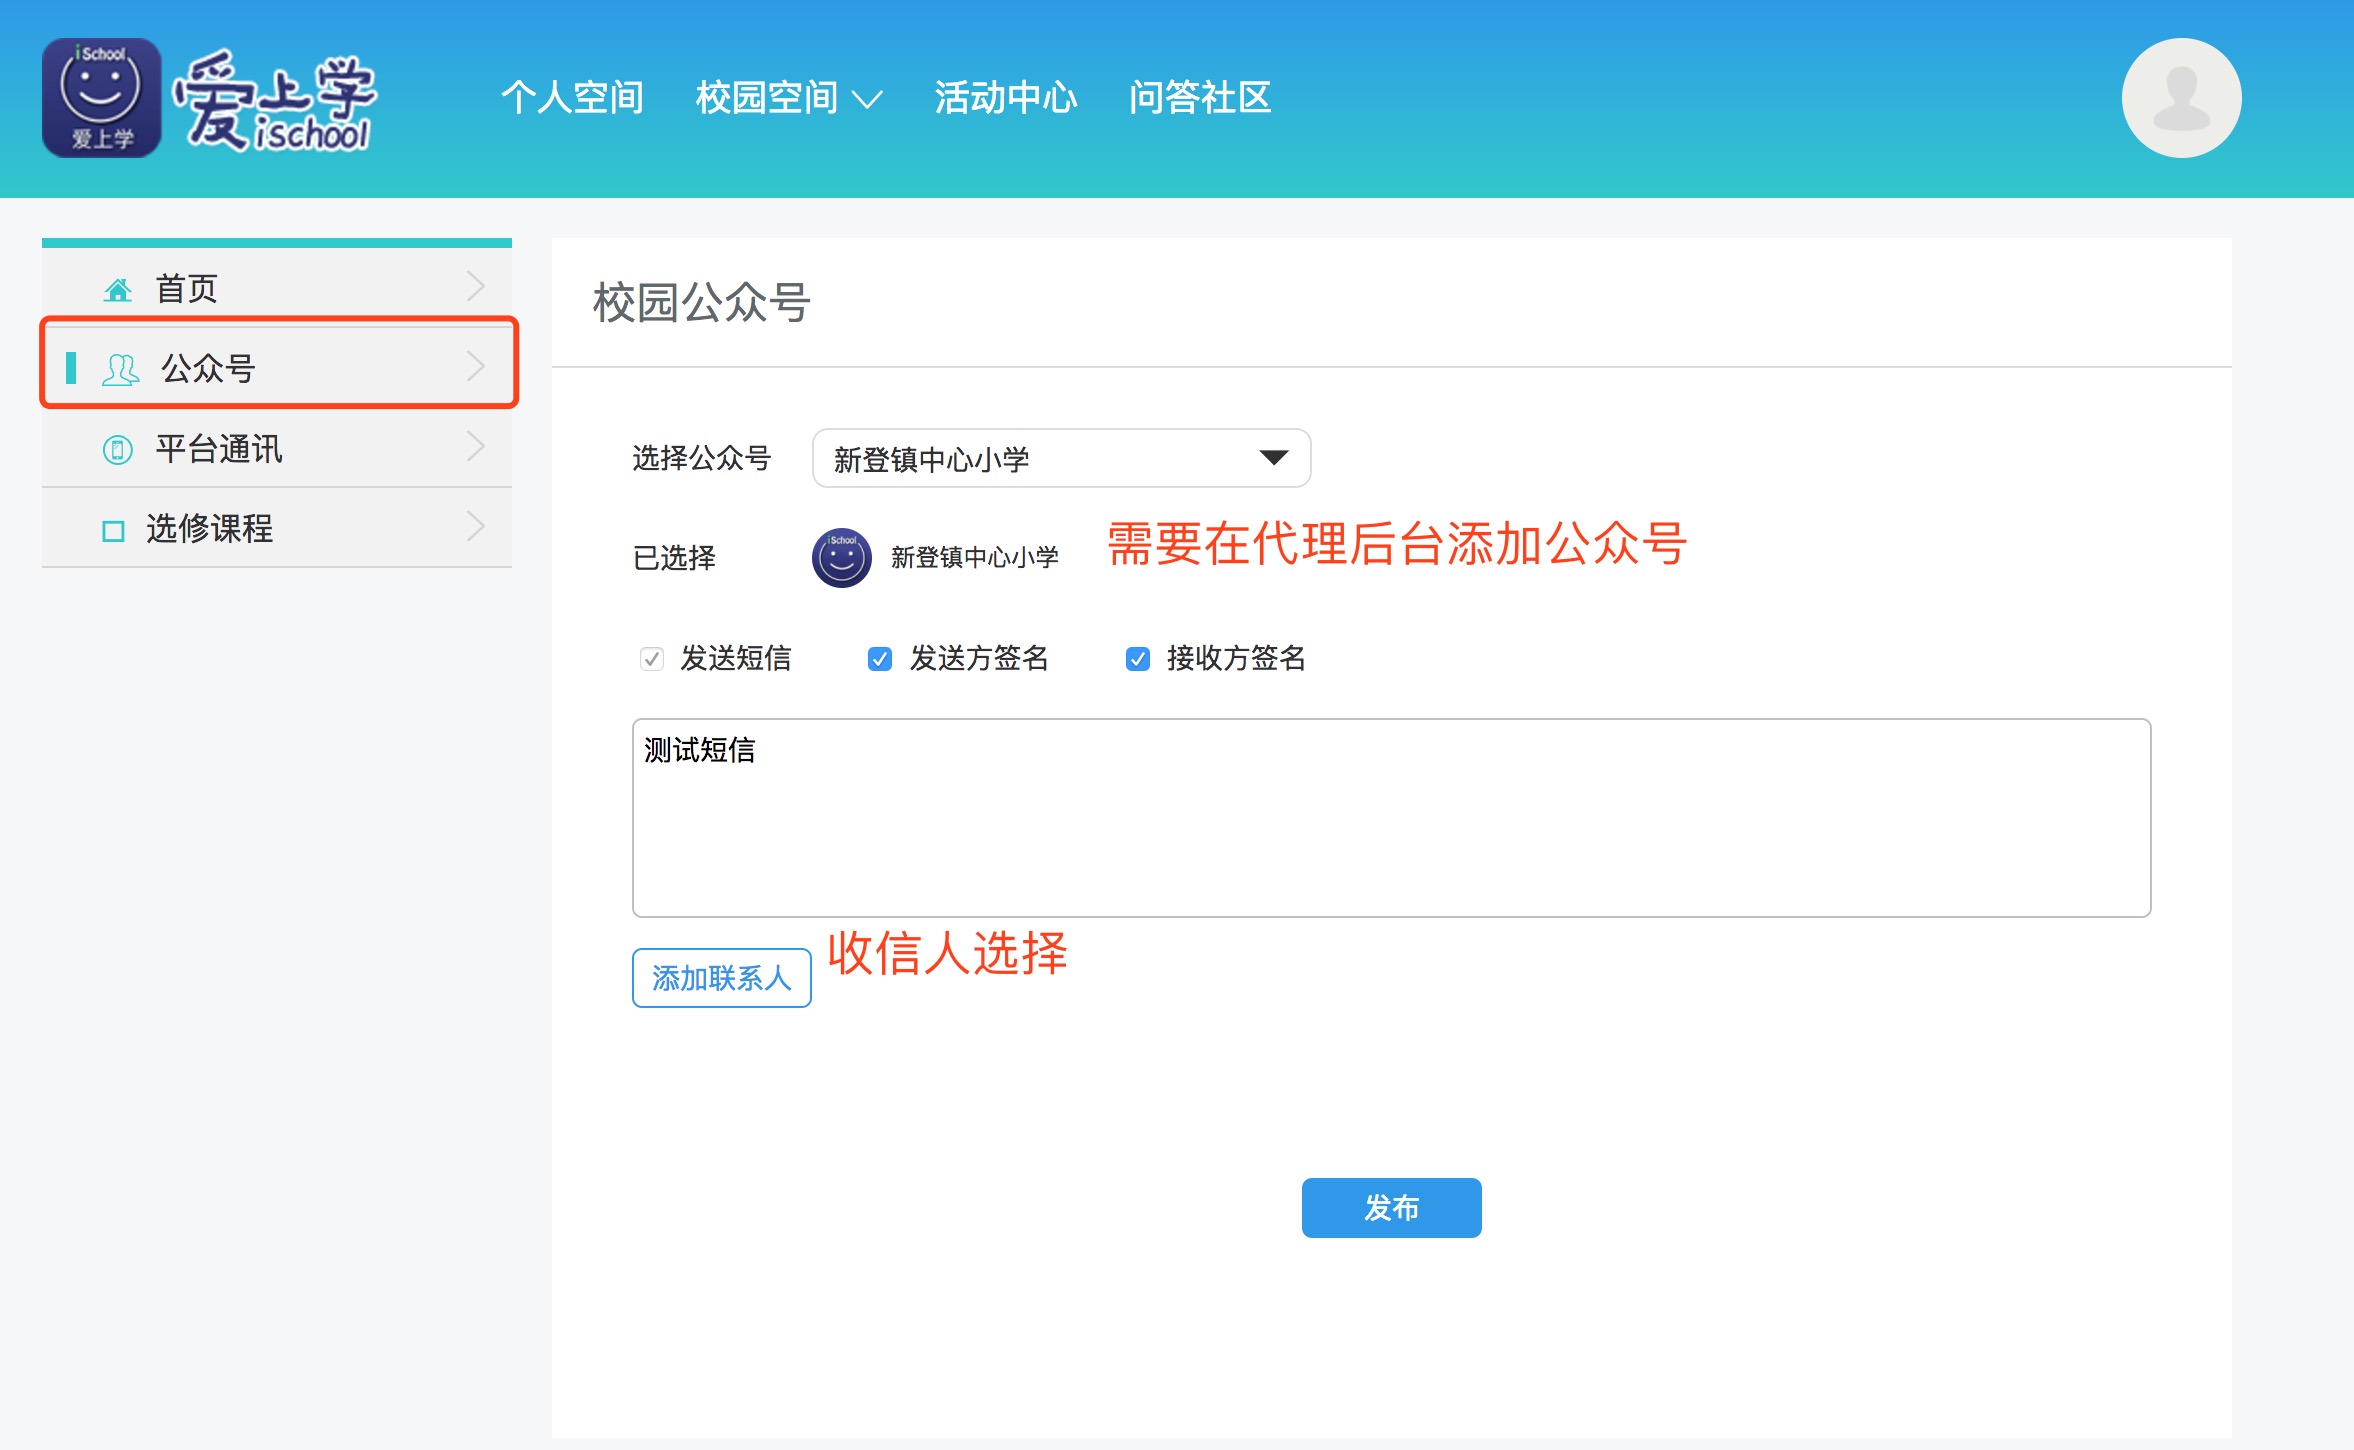
Task: Uncheck the 接收方签名 checkbox
Action: coord(1137,659)
